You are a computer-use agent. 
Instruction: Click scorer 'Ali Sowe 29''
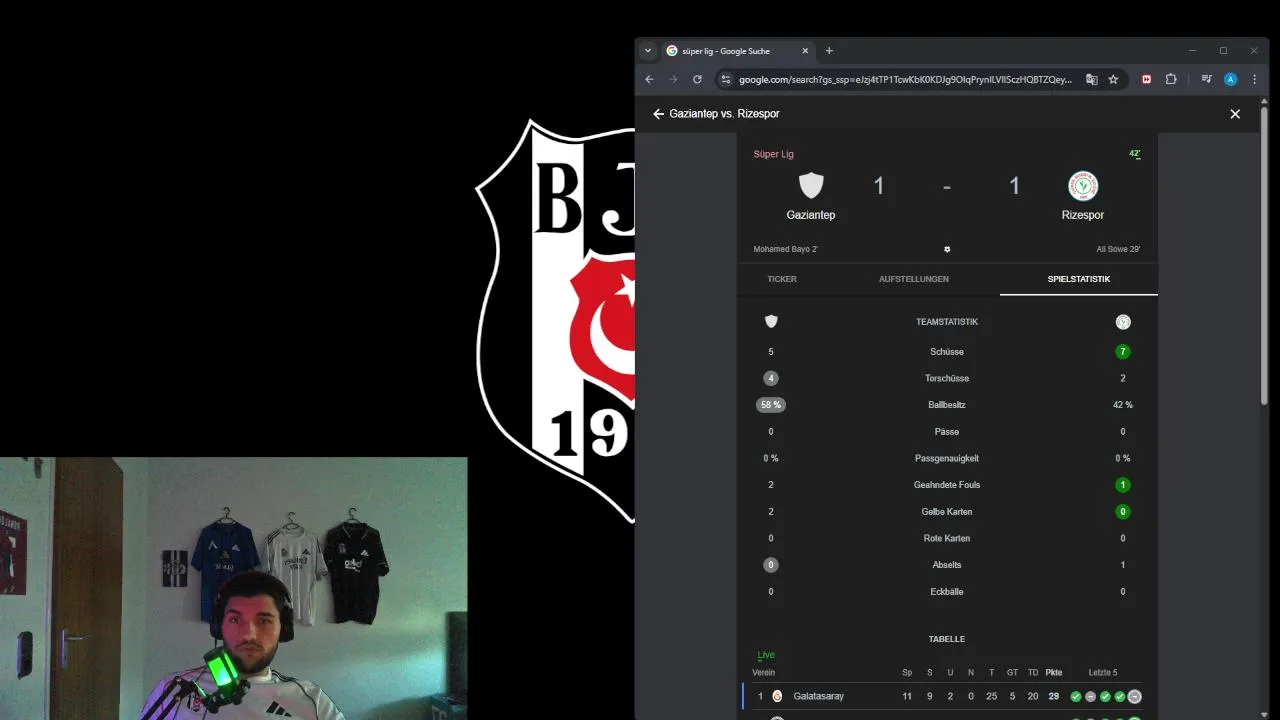coord(1118,249)
